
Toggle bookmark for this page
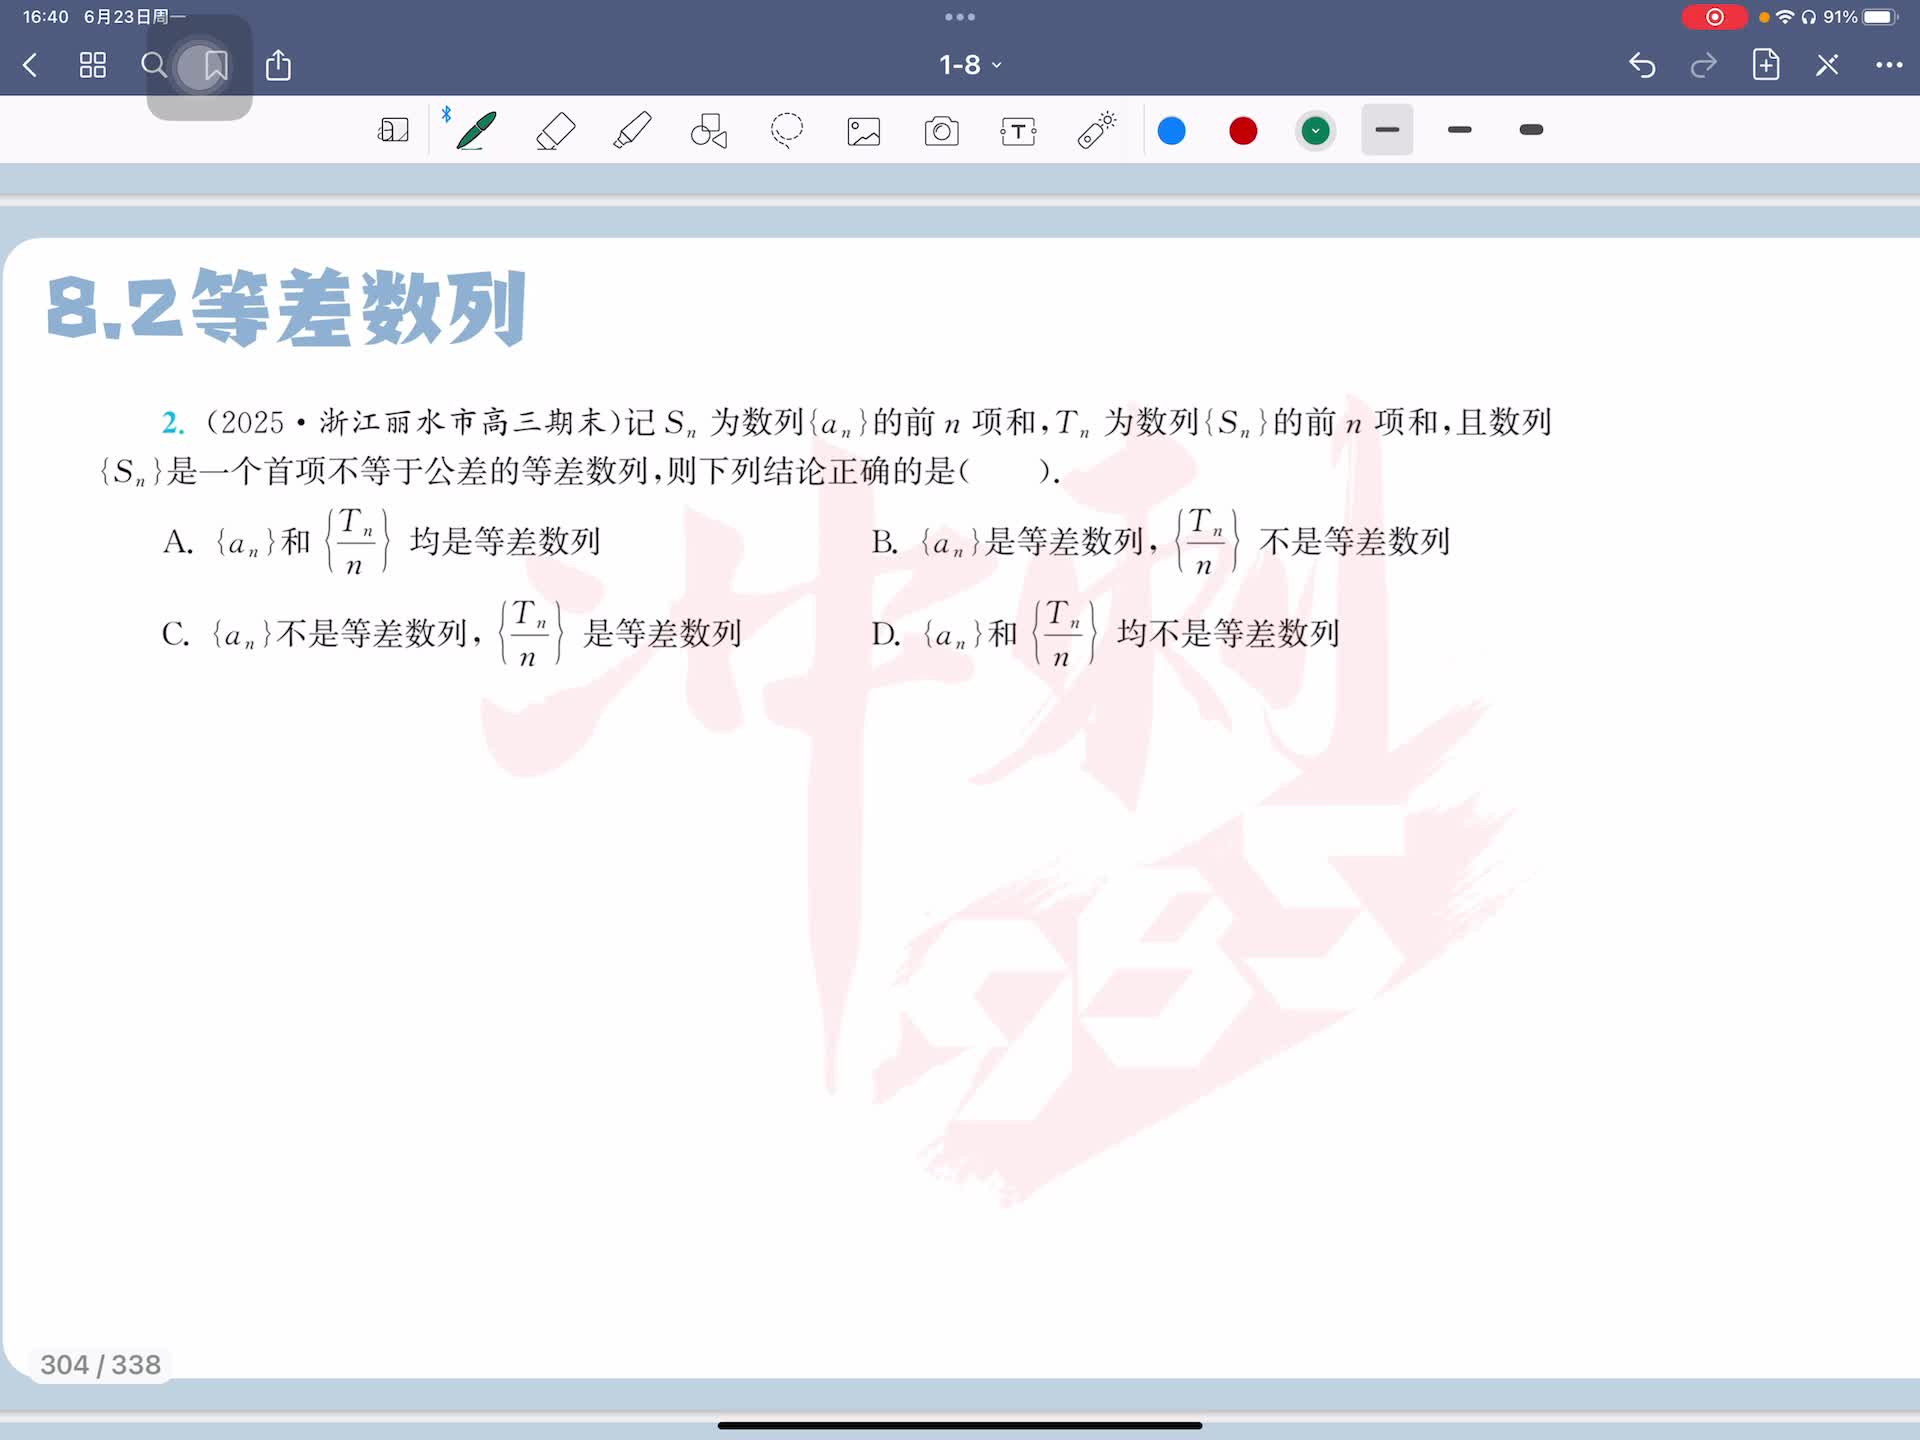tap(215, 66)
